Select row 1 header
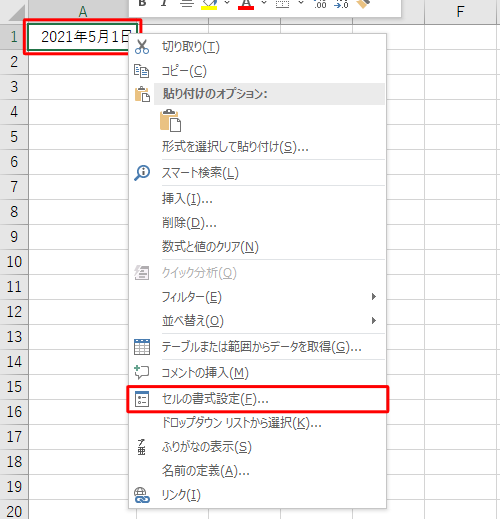Screen dimensions: 500x519 click(x=14, y=37)
